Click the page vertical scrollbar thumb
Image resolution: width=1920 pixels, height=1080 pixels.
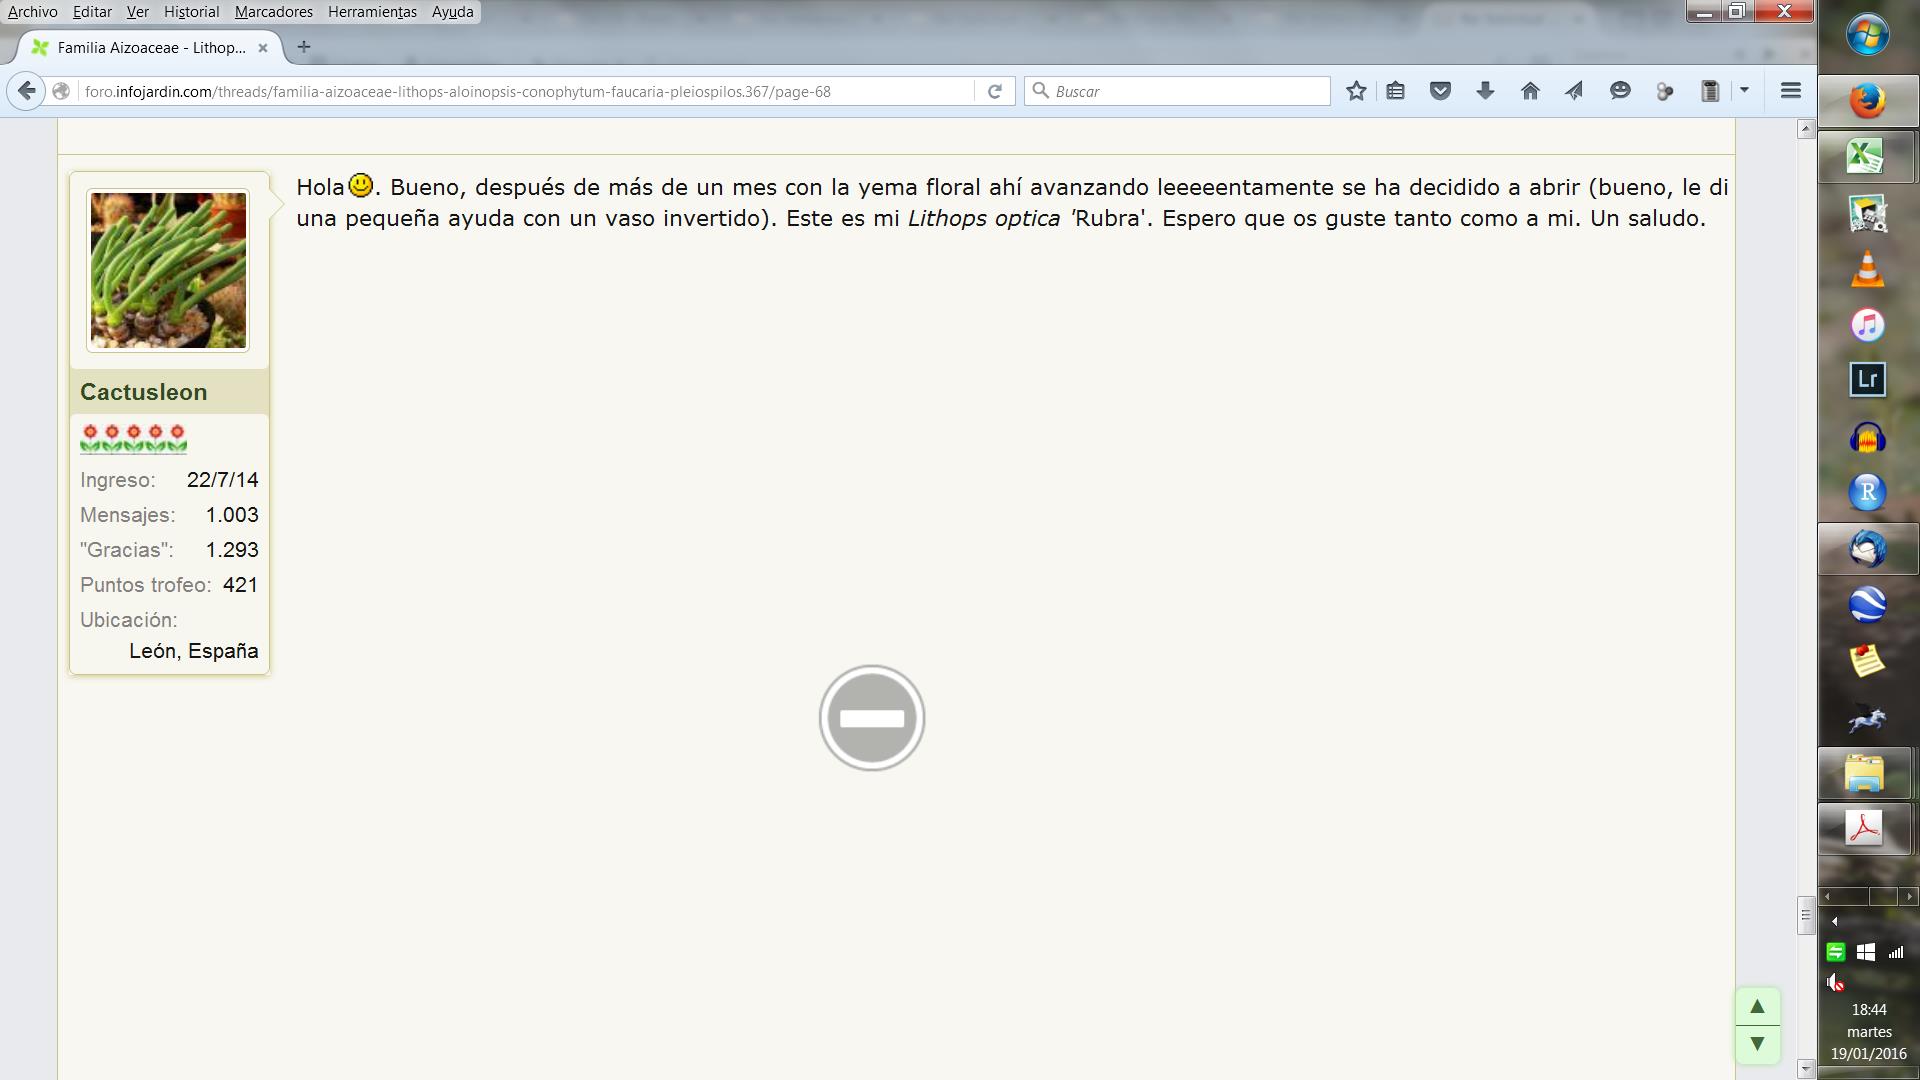[x=1806, y=914]
